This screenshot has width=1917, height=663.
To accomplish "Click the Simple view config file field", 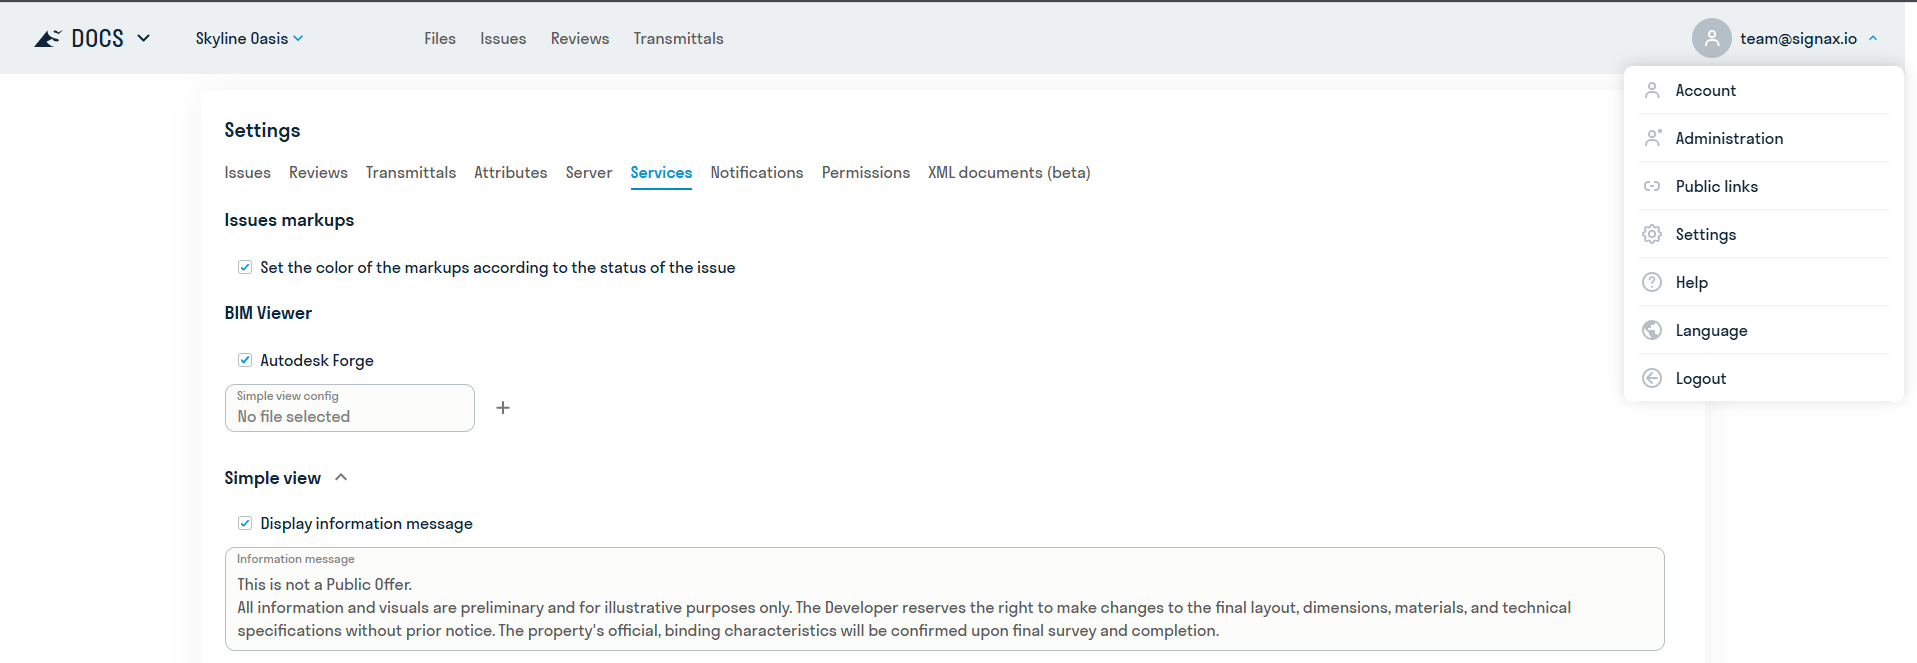I will pos(350,408).
